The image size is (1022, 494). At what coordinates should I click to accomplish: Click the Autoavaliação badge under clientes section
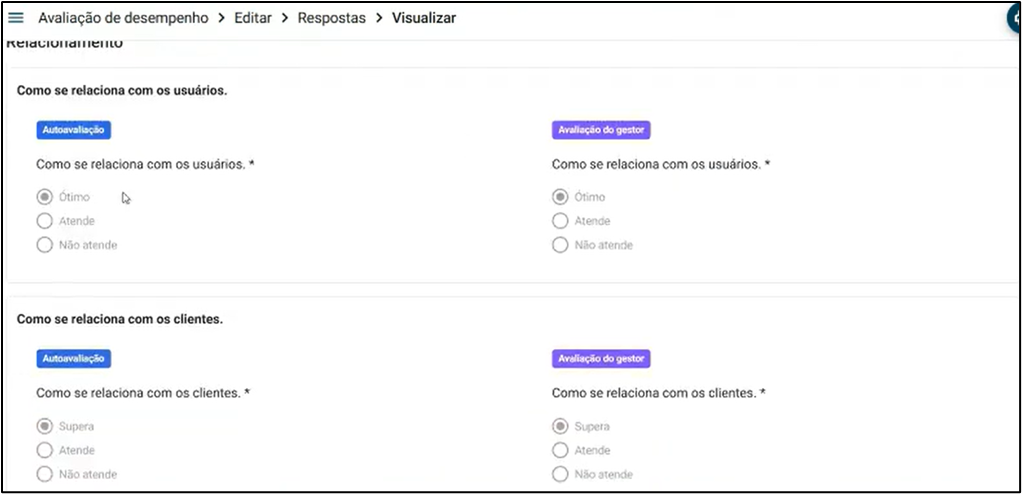pyautogui.click(x=73, y=358)
